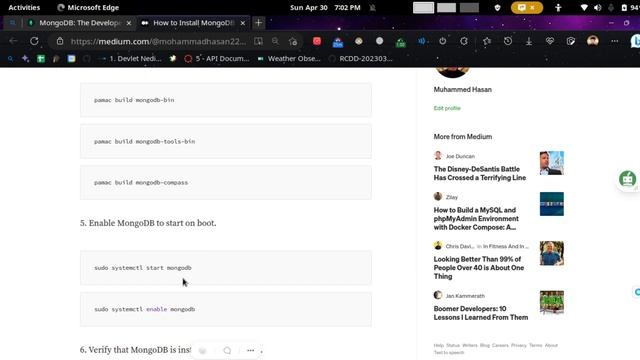Viewport: 640px width, 360px height.
Task: Click Jan Kammerath author name
Action: coord(465,296)
